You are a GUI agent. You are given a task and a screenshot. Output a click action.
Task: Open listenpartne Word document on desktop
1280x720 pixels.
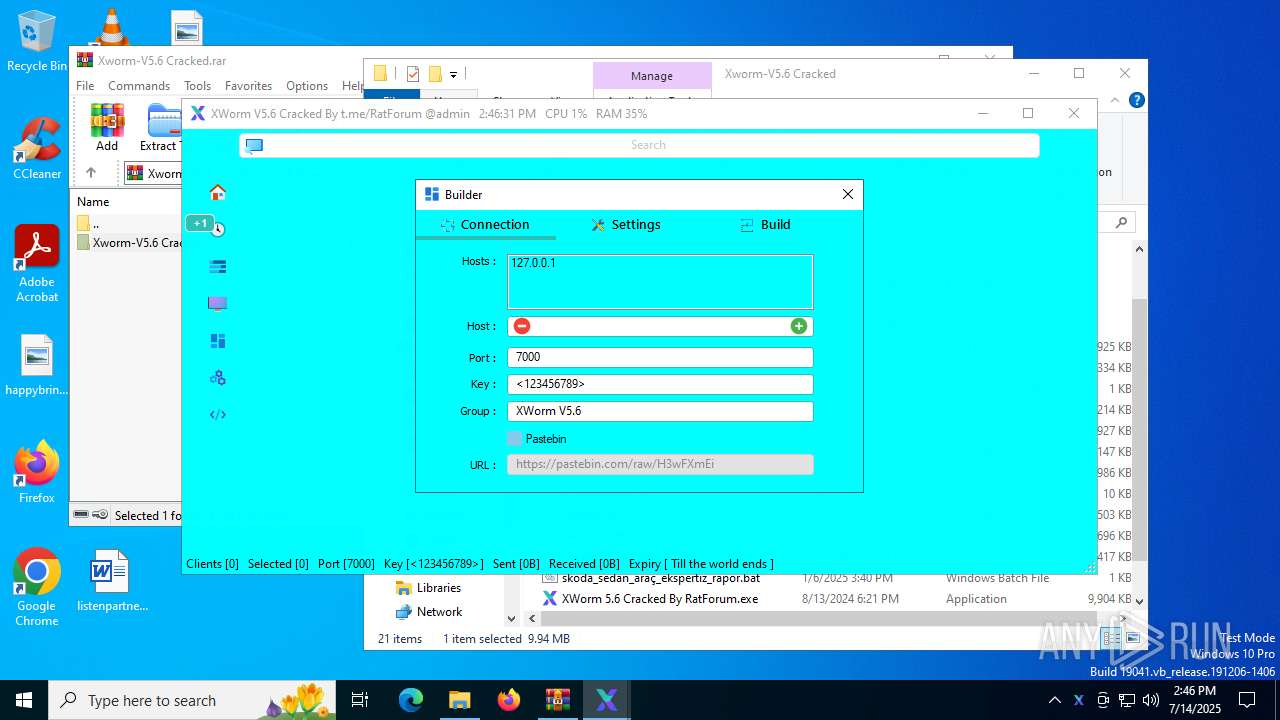[x=111, y=580]
